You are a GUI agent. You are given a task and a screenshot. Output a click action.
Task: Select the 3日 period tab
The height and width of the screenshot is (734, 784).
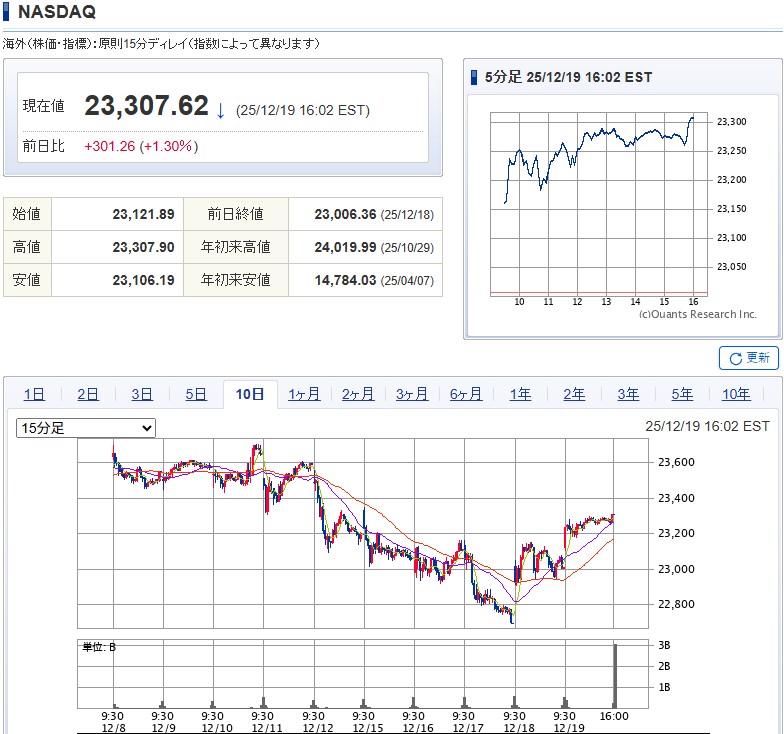click(x=142, y=394)
